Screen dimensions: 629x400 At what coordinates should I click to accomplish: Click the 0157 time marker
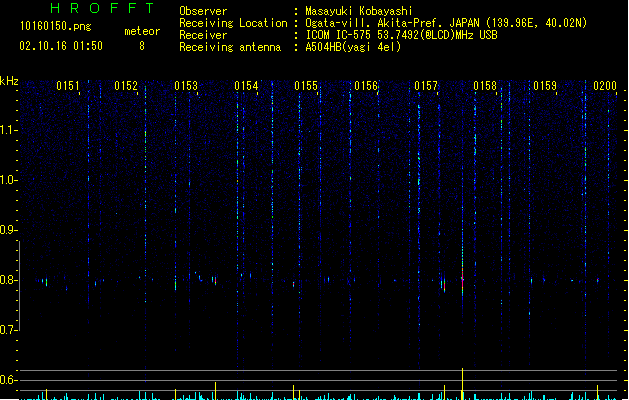click(x=426, y=86)
